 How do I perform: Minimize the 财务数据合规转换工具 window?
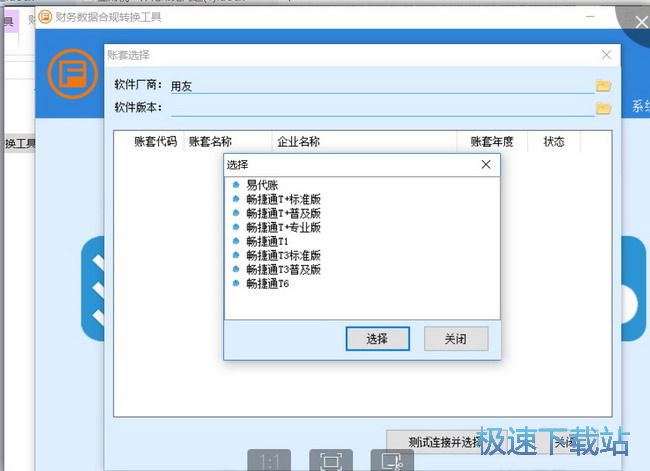590,17
